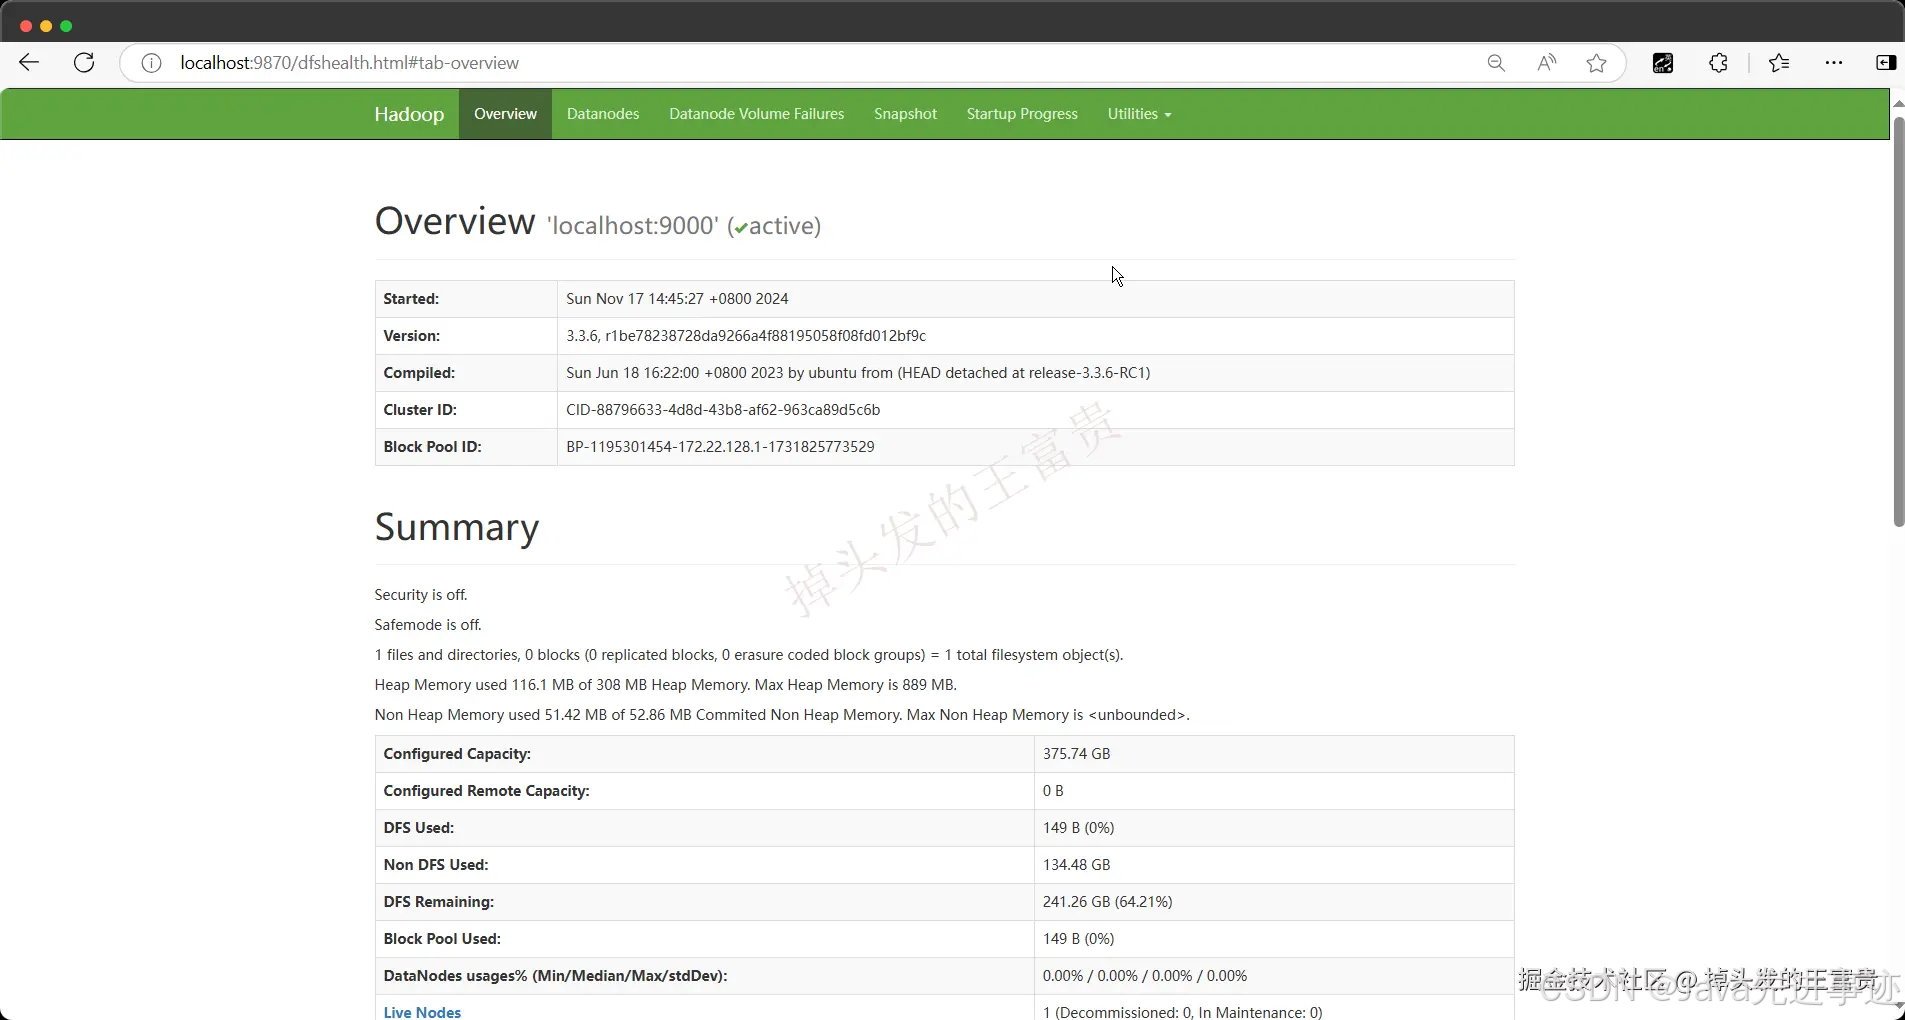Click the Configured Remote Capacity label

click(x=486, y=791)
